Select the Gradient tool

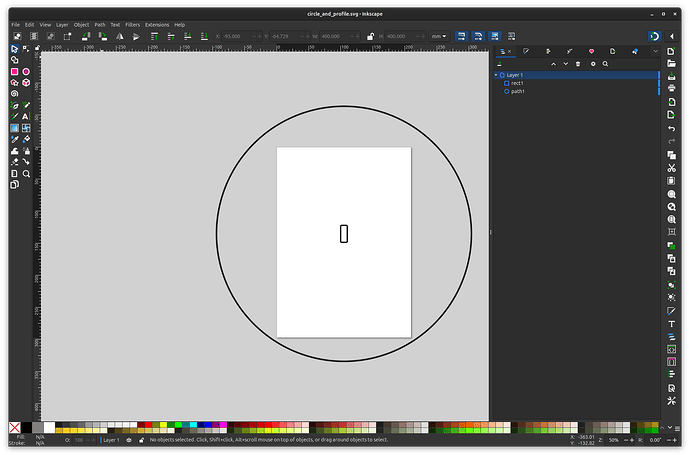(x=15, y=128)
